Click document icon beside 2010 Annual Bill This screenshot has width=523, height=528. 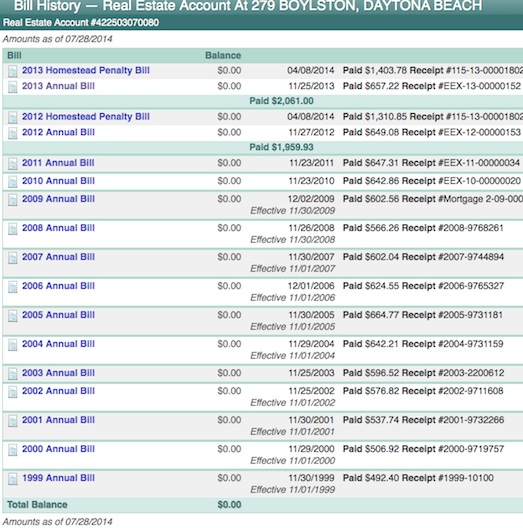[13, 182]
